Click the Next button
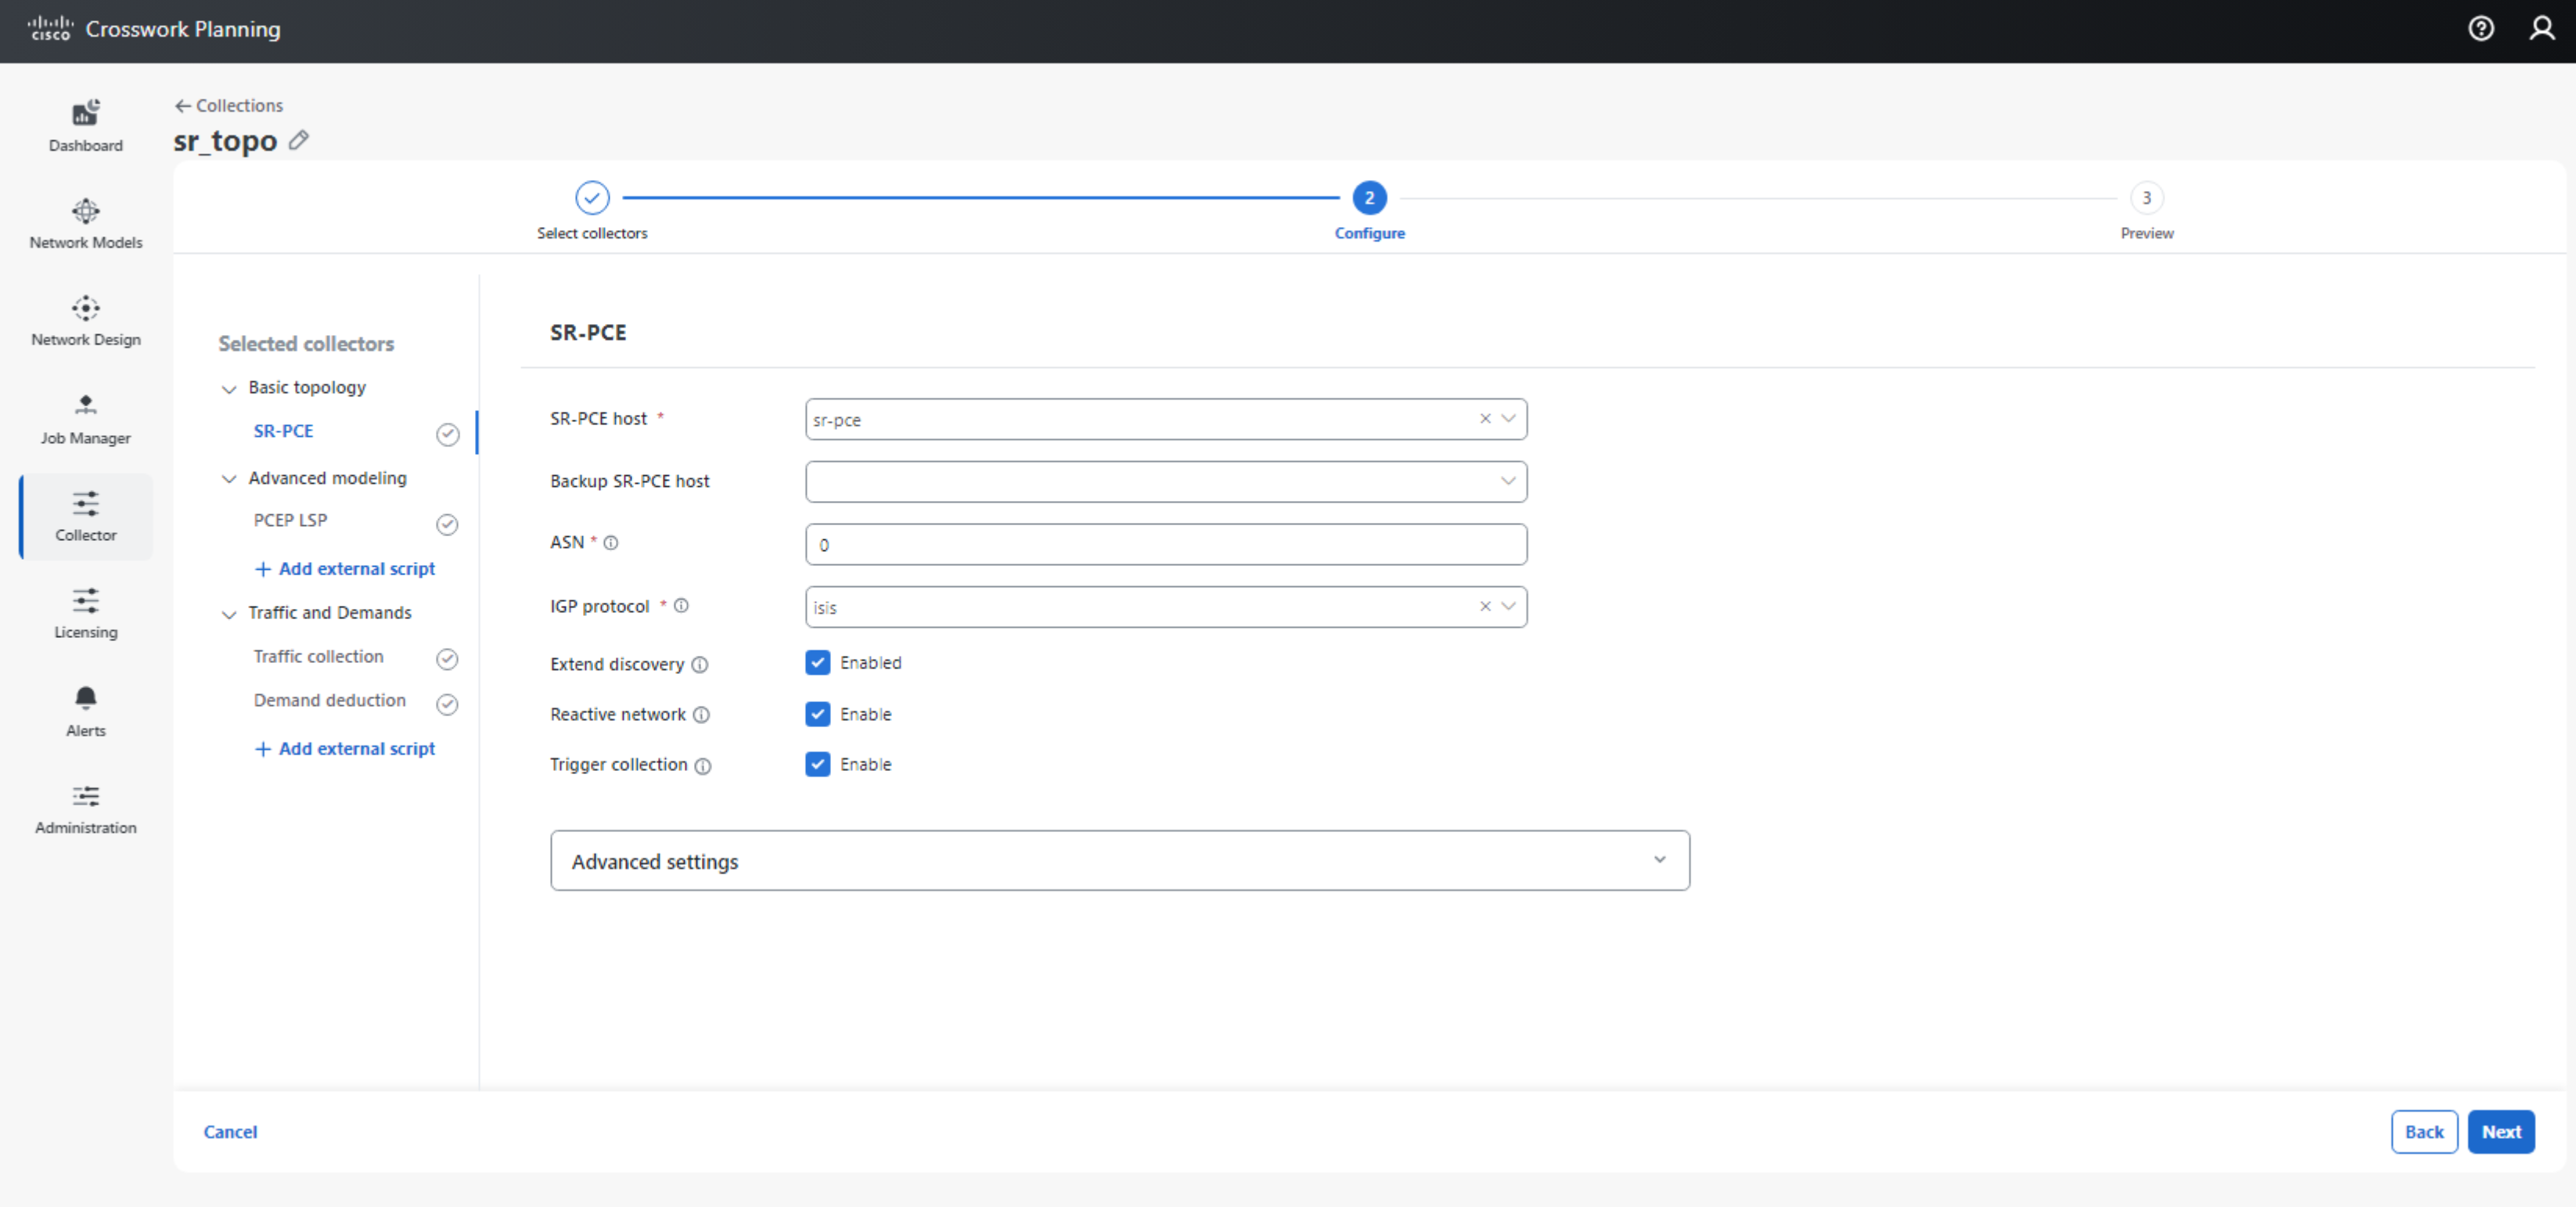This screenshot has height=1207, width=2576. [x=2500, y=1132]
